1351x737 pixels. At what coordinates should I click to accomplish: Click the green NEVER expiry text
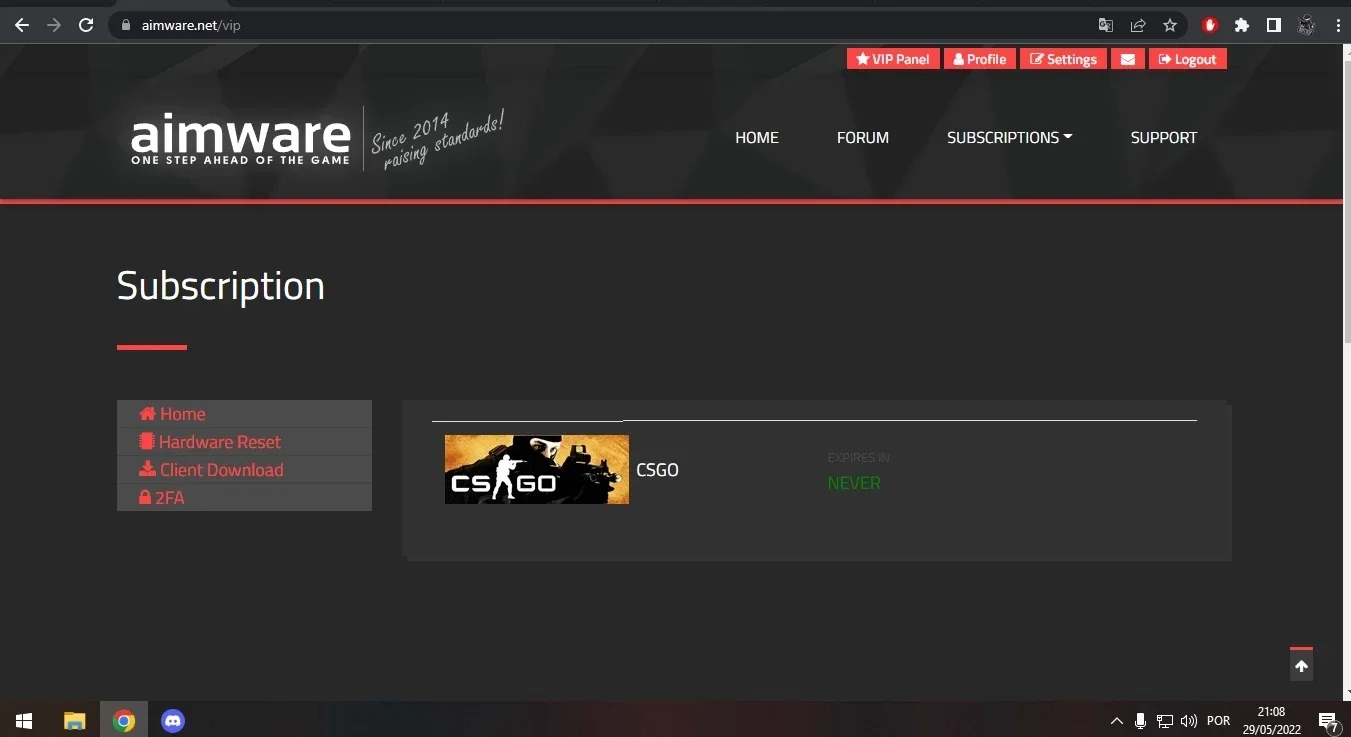[x=854, y=483]
